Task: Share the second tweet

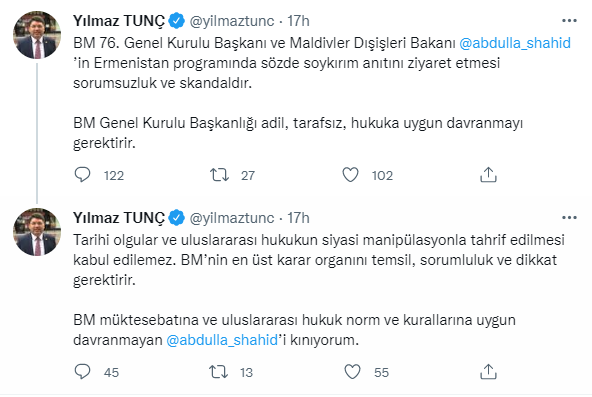Action: coord(488,372)
